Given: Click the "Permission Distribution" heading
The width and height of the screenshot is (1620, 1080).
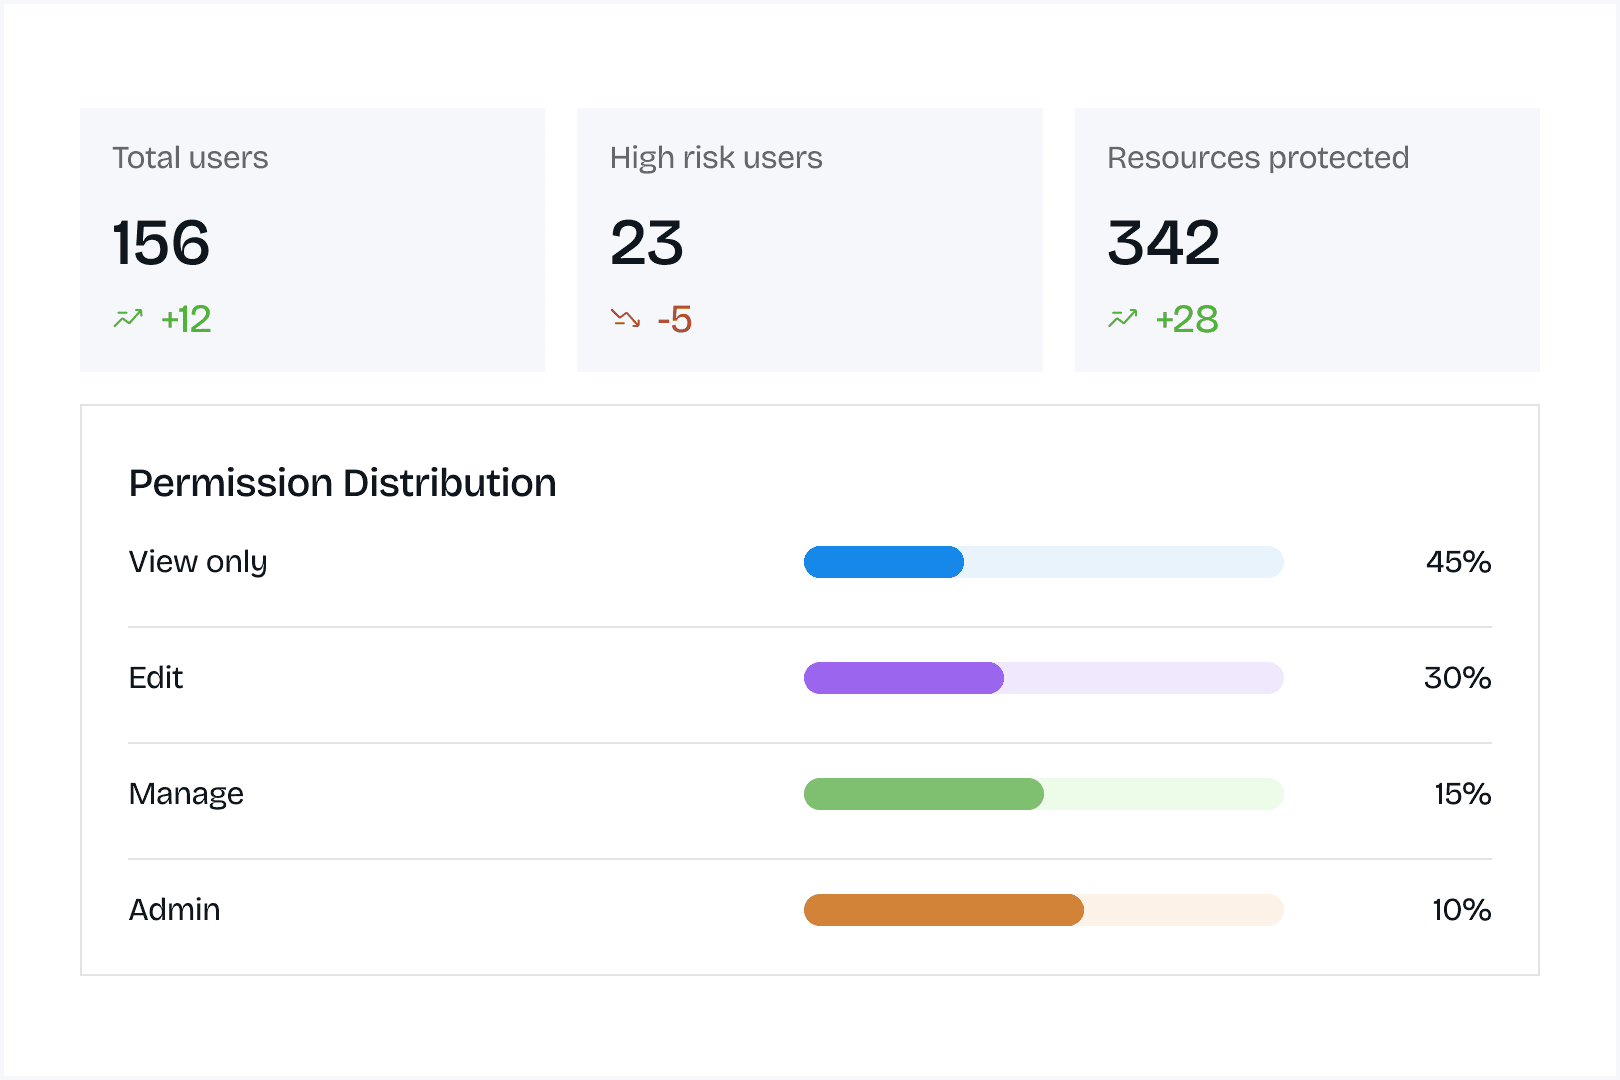Looking at the screenshot, I should tap(343, 484).
